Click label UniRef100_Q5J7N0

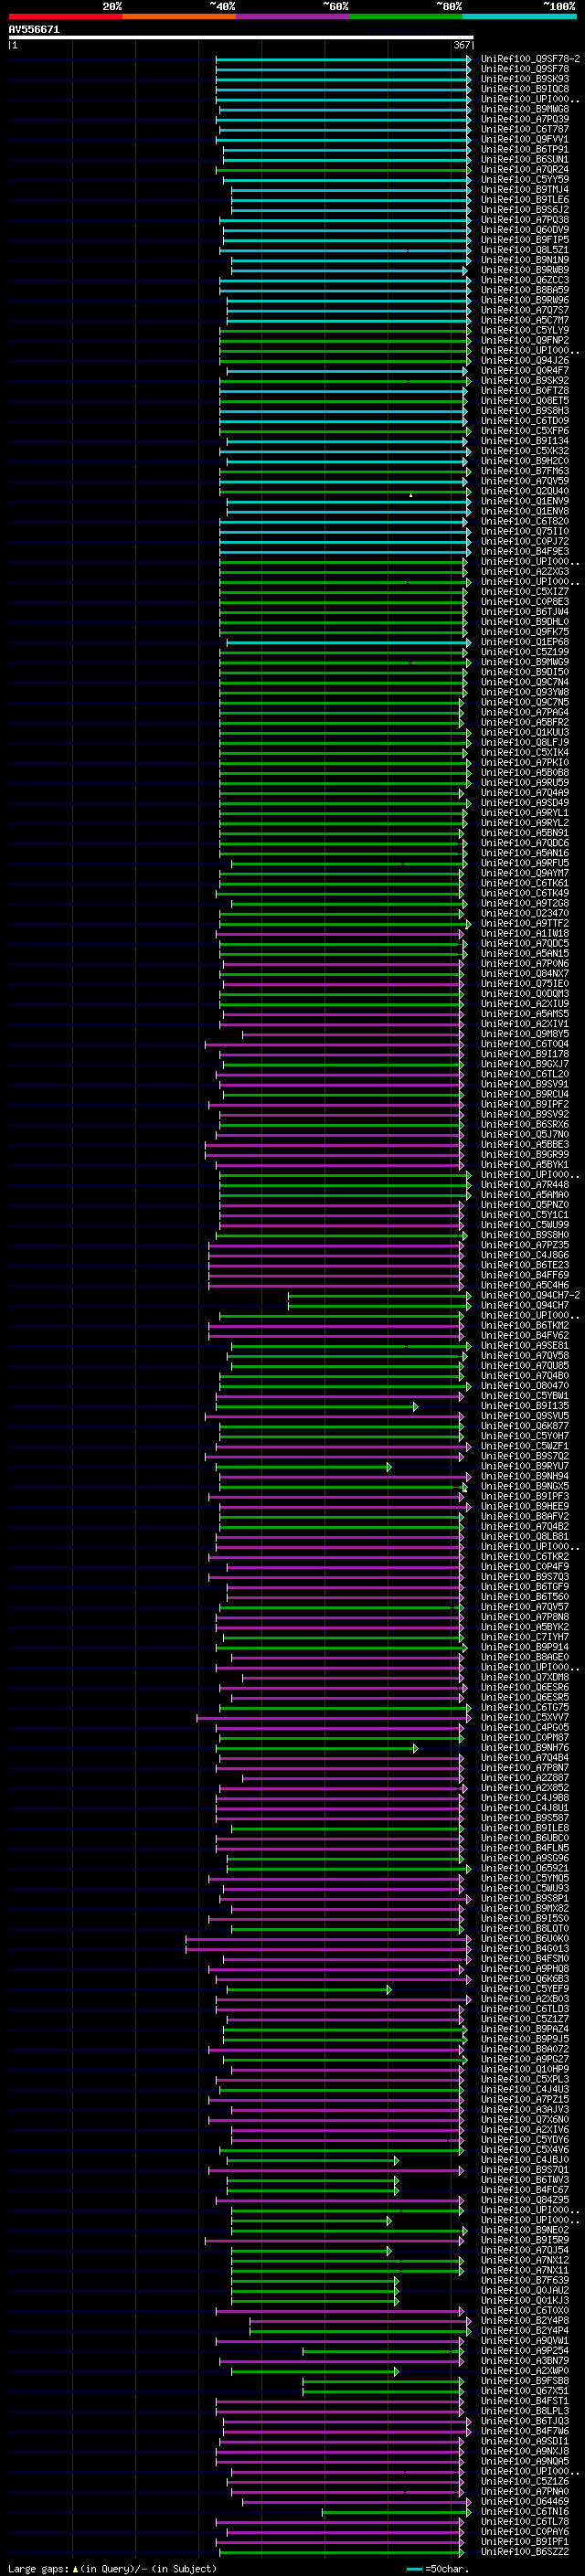(x=525, y=1134)
